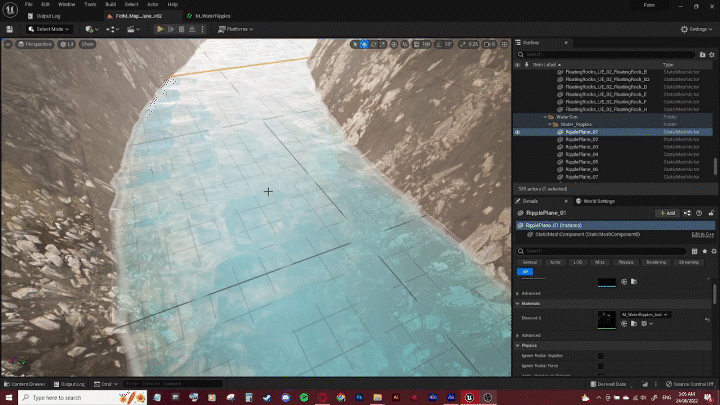The image size is (720, 405).
Task: Click the Edit in C++ link
Action: [703, 235]
